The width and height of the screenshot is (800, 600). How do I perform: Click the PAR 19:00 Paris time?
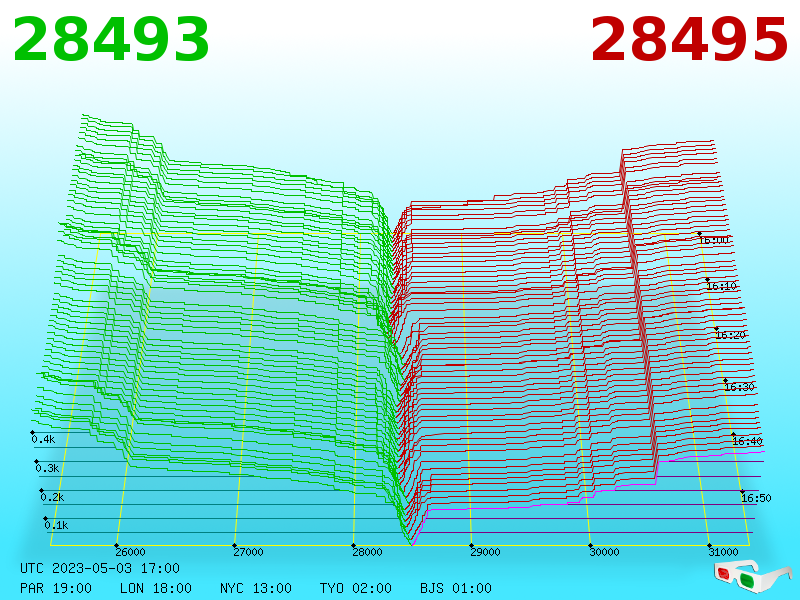coord(56,588)
